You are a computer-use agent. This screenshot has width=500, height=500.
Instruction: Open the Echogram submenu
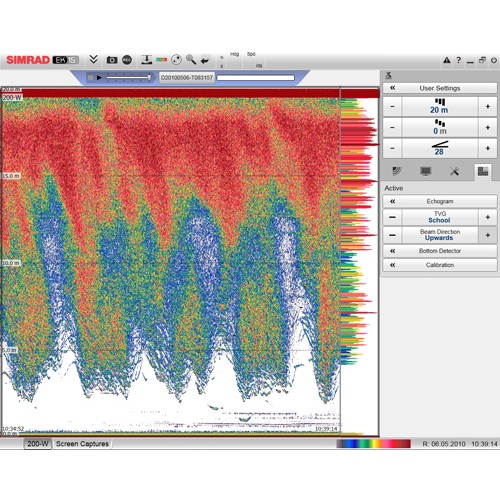tap(440, 201)
